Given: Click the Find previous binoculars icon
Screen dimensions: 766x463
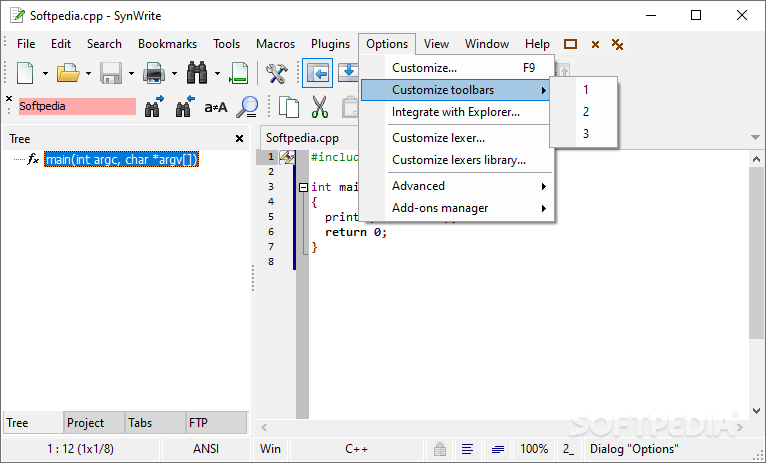Looking at the screenshot, I should point(185,106).
